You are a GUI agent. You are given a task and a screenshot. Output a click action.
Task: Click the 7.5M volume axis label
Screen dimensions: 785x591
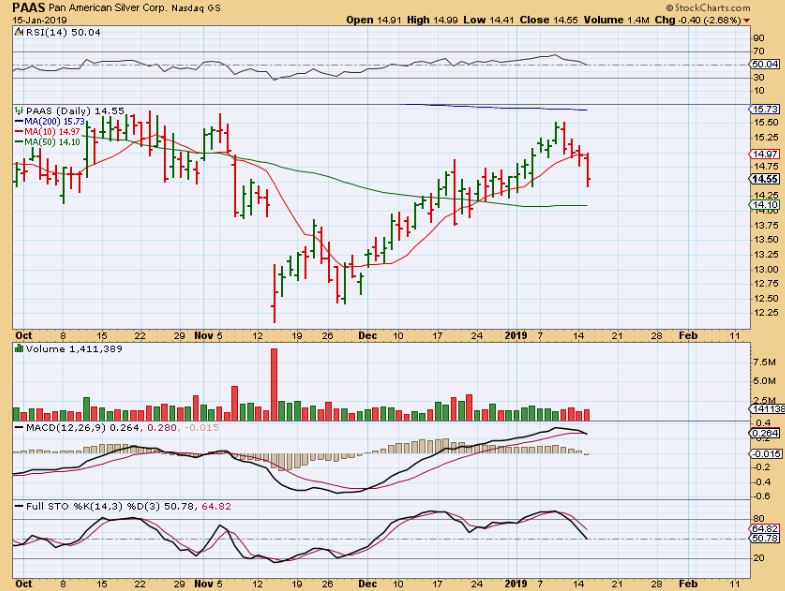tap(764, 362)
